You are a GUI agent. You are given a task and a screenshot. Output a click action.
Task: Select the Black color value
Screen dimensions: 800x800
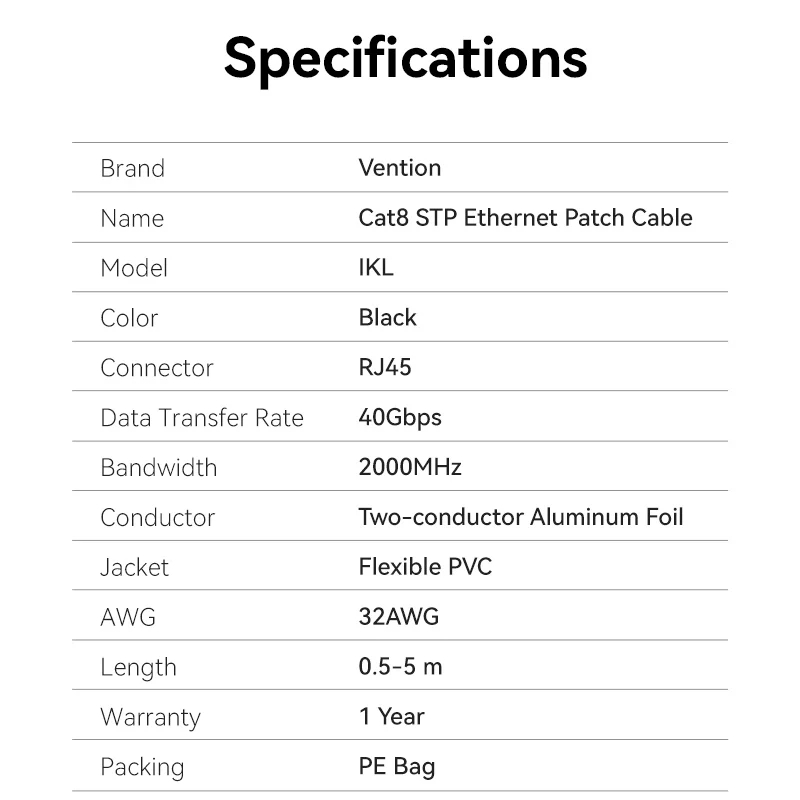[387, 317]
